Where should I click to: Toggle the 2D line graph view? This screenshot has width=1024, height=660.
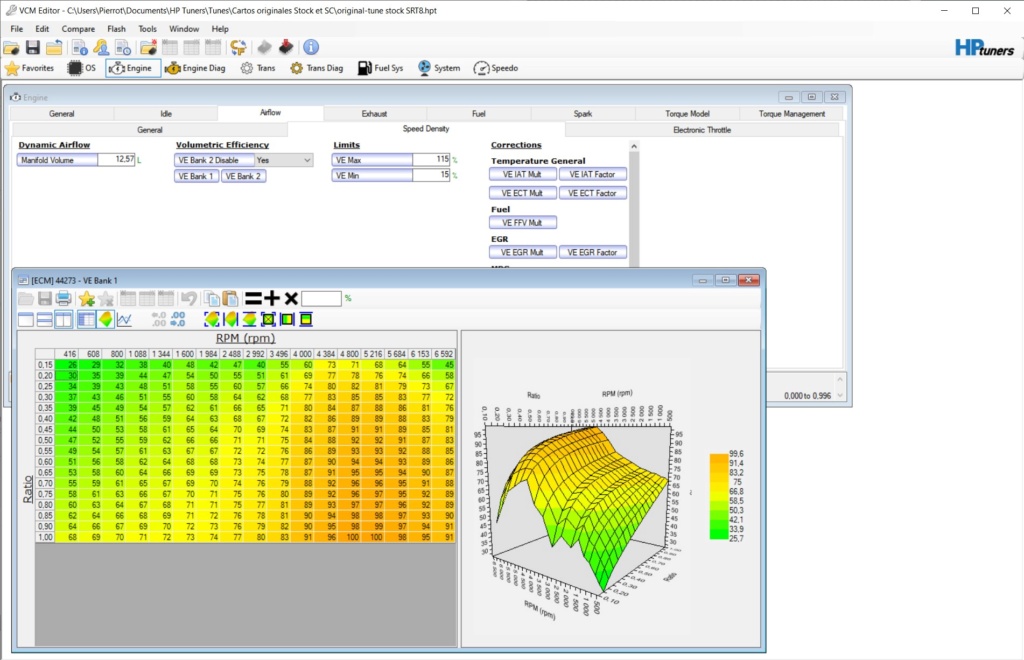[124, 319]
